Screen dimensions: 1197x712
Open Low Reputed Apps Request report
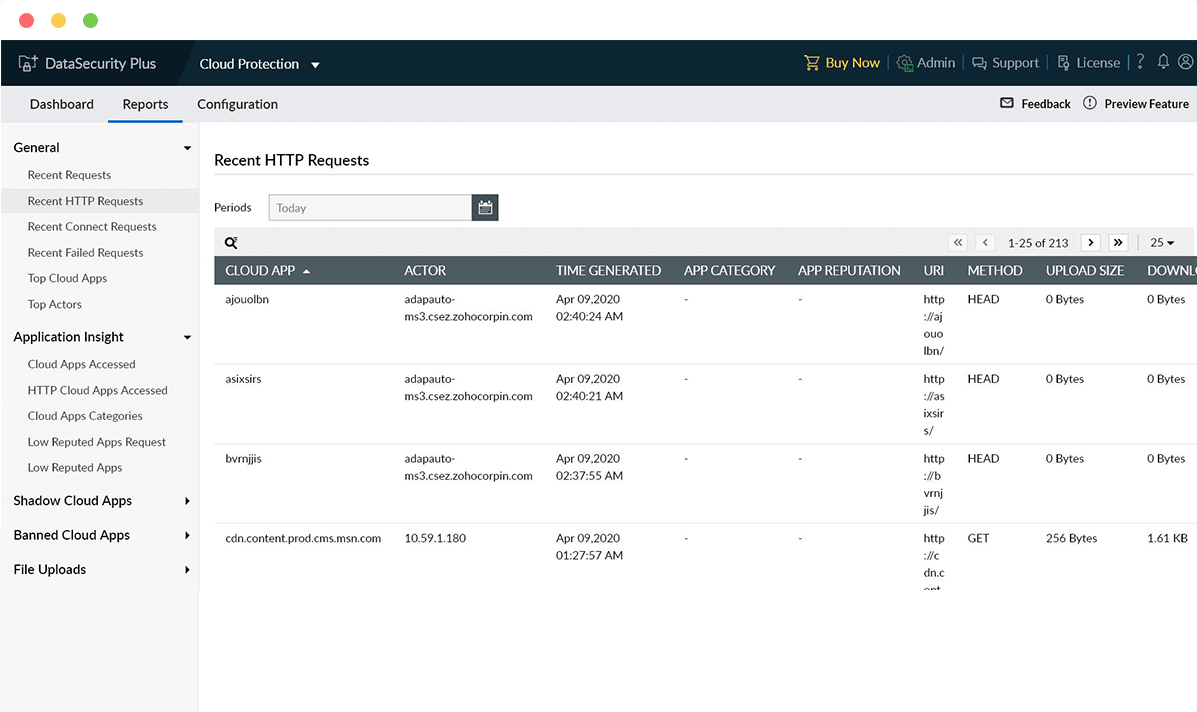tap(97, 442)
